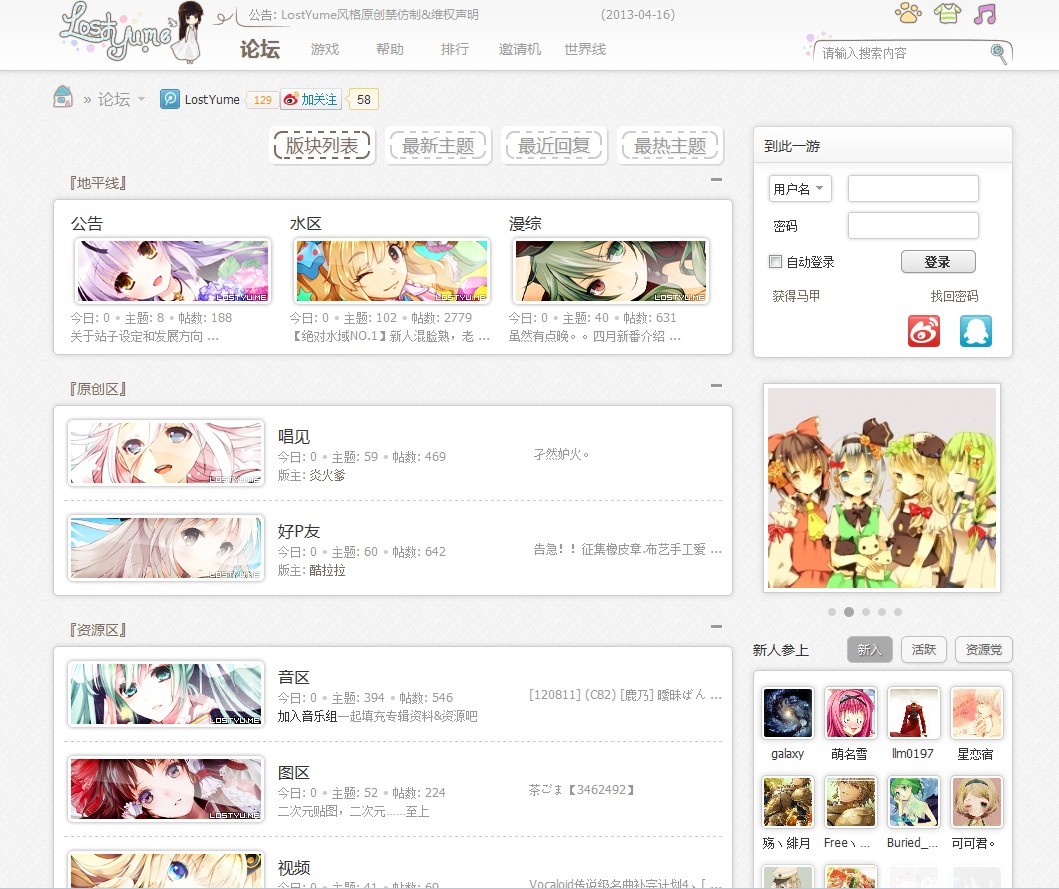Image resolution: width=1059 pixels, height=889 pixels.
Task: Click the 登录 button
Action: pos(937,262)
